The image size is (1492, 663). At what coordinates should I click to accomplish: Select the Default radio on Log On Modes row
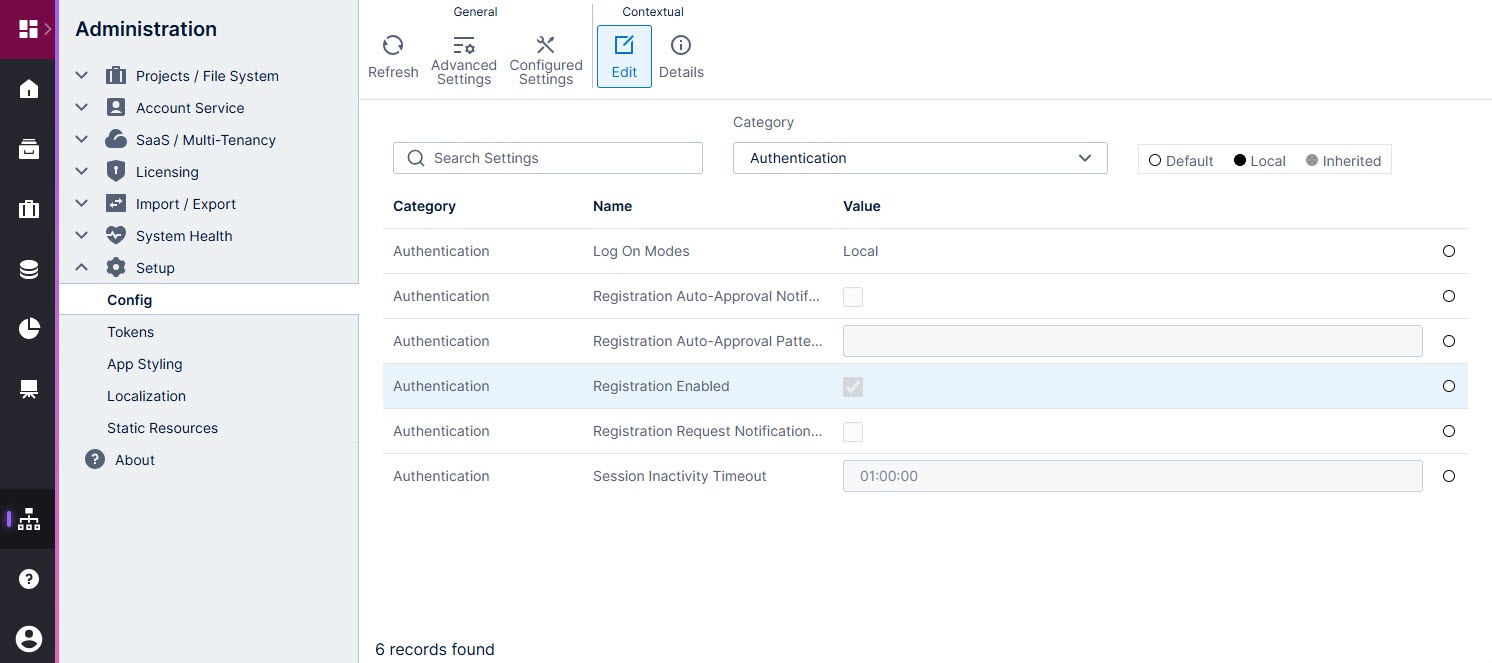pos(1449,251)
